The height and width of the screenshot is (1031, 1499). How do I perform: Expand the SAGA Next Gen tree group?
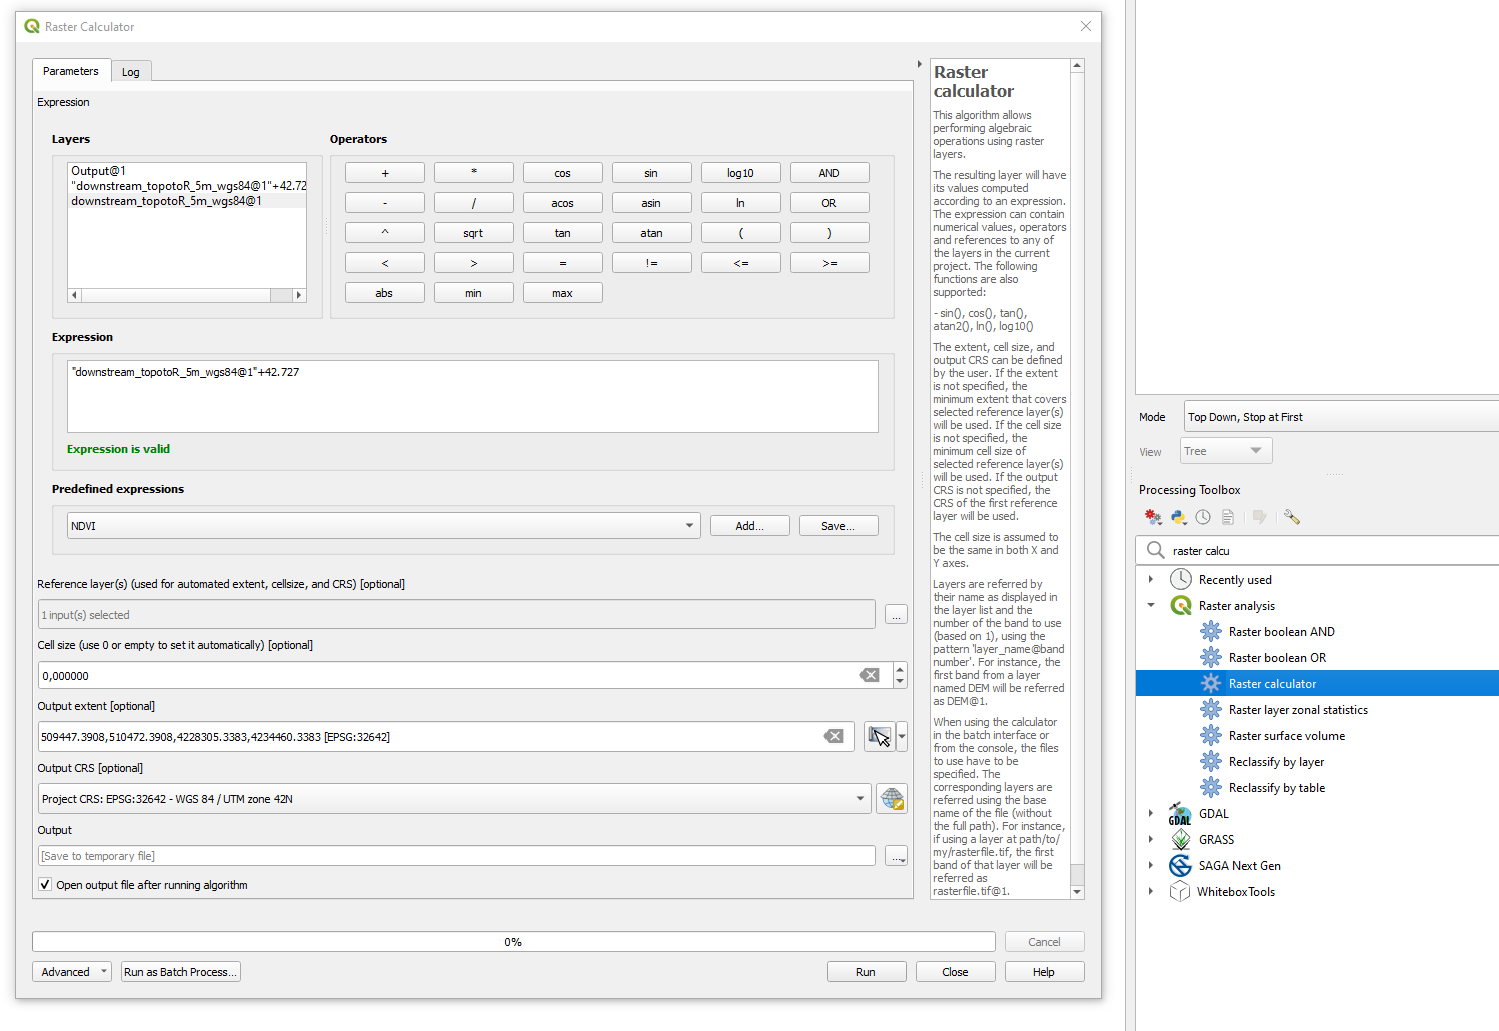1150,865
